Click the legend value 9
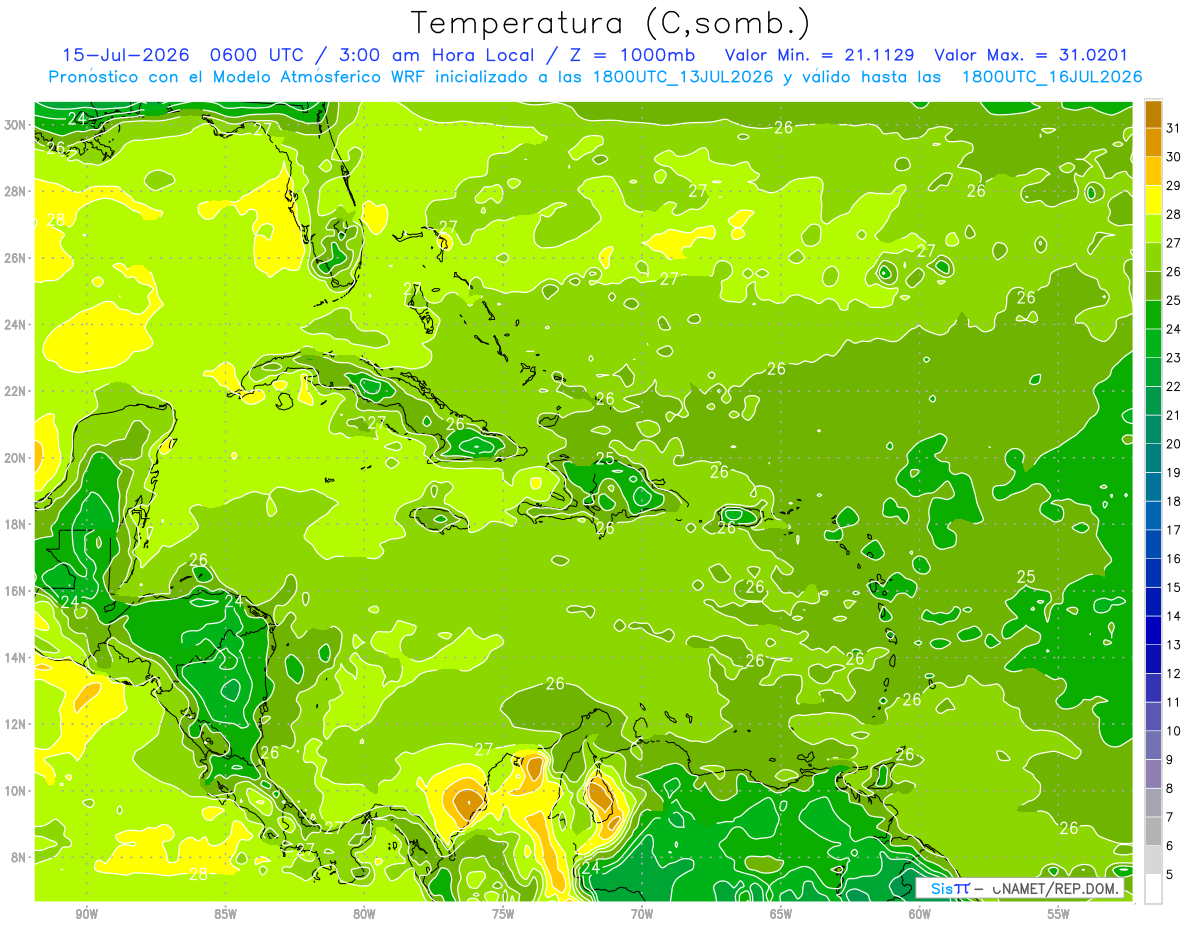 click(x=1170, y=760)
